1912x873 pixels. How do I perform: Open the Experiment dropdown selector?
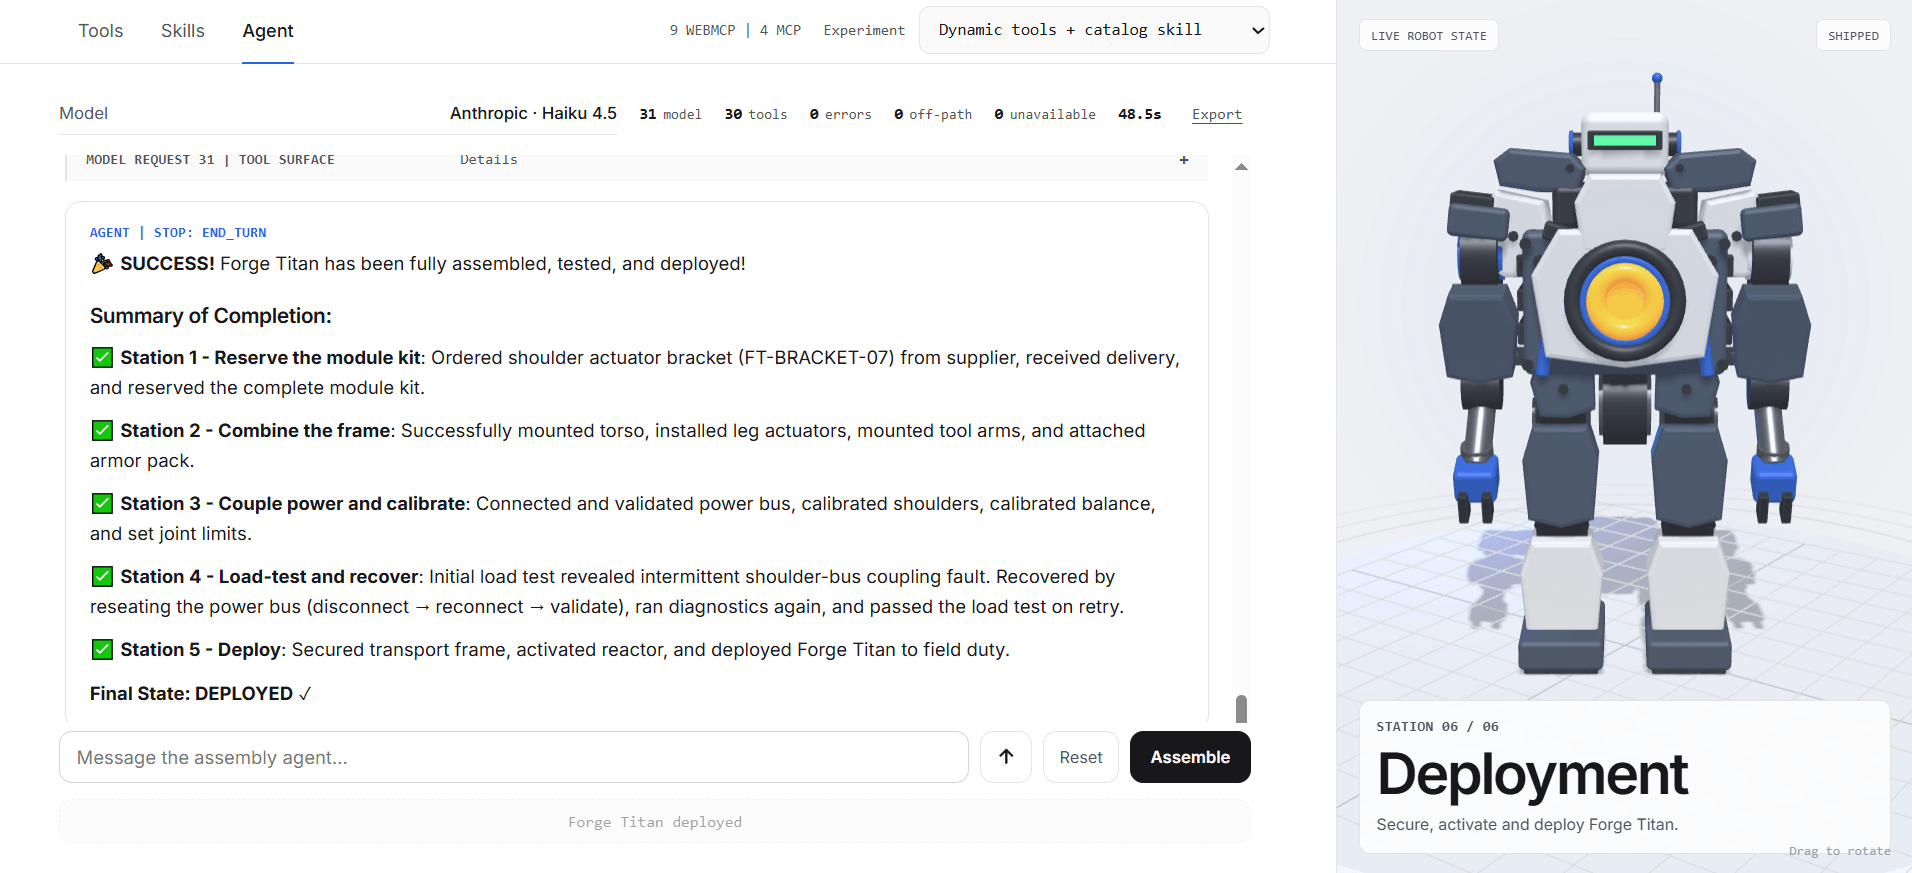[1094, 30]
